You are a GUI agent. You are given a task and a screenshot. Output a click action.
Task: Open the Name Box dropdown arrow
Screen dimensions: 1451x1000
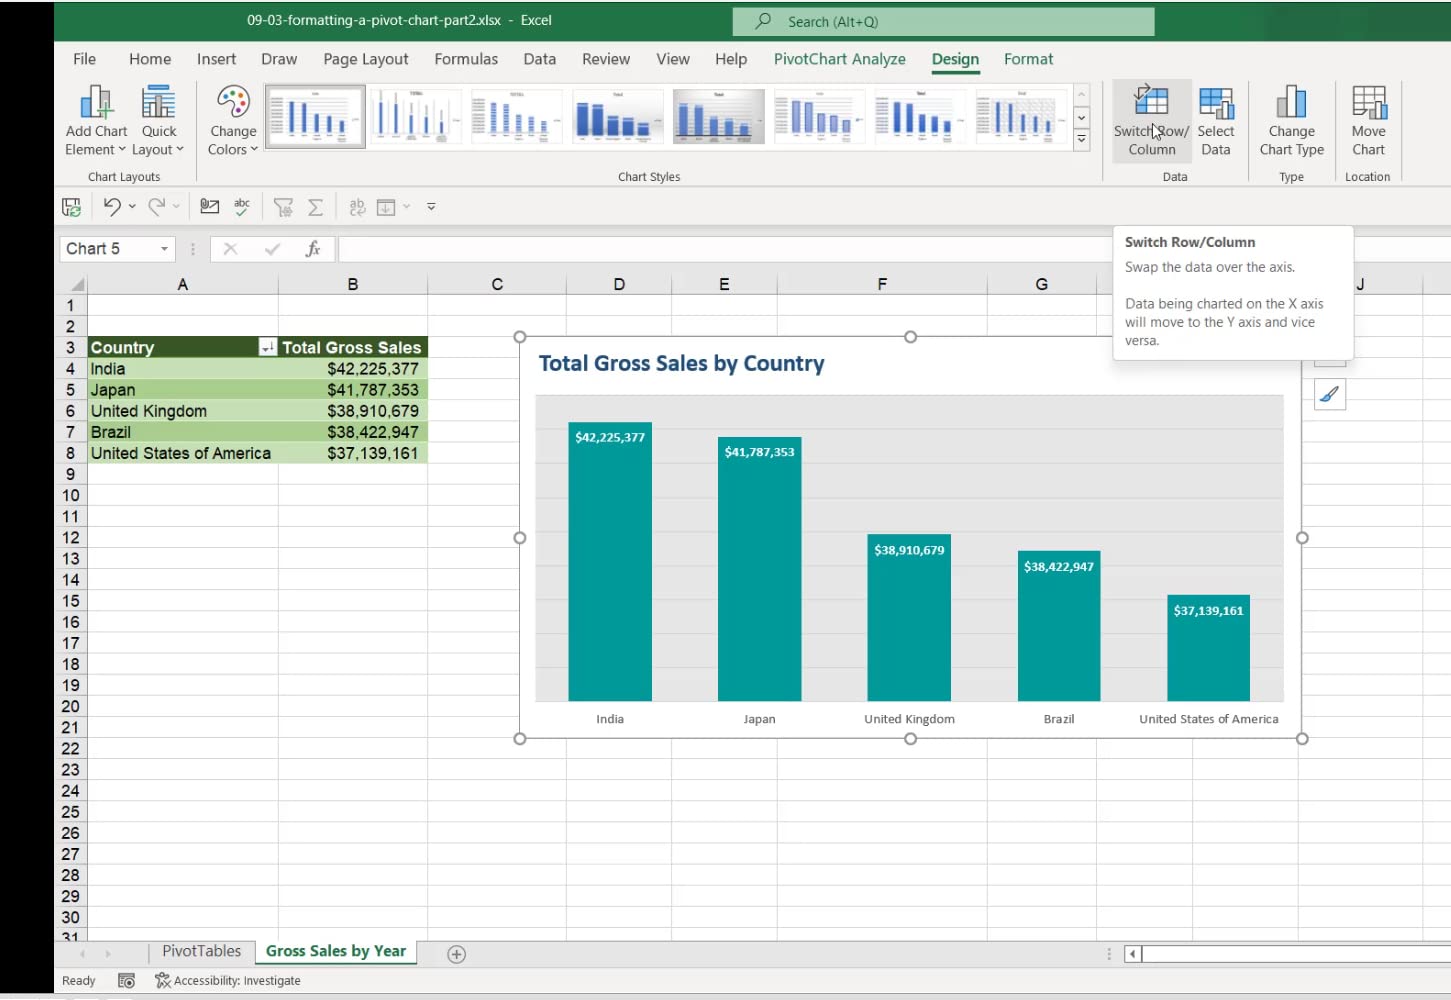pyautogui.click(x=164, y=249)
